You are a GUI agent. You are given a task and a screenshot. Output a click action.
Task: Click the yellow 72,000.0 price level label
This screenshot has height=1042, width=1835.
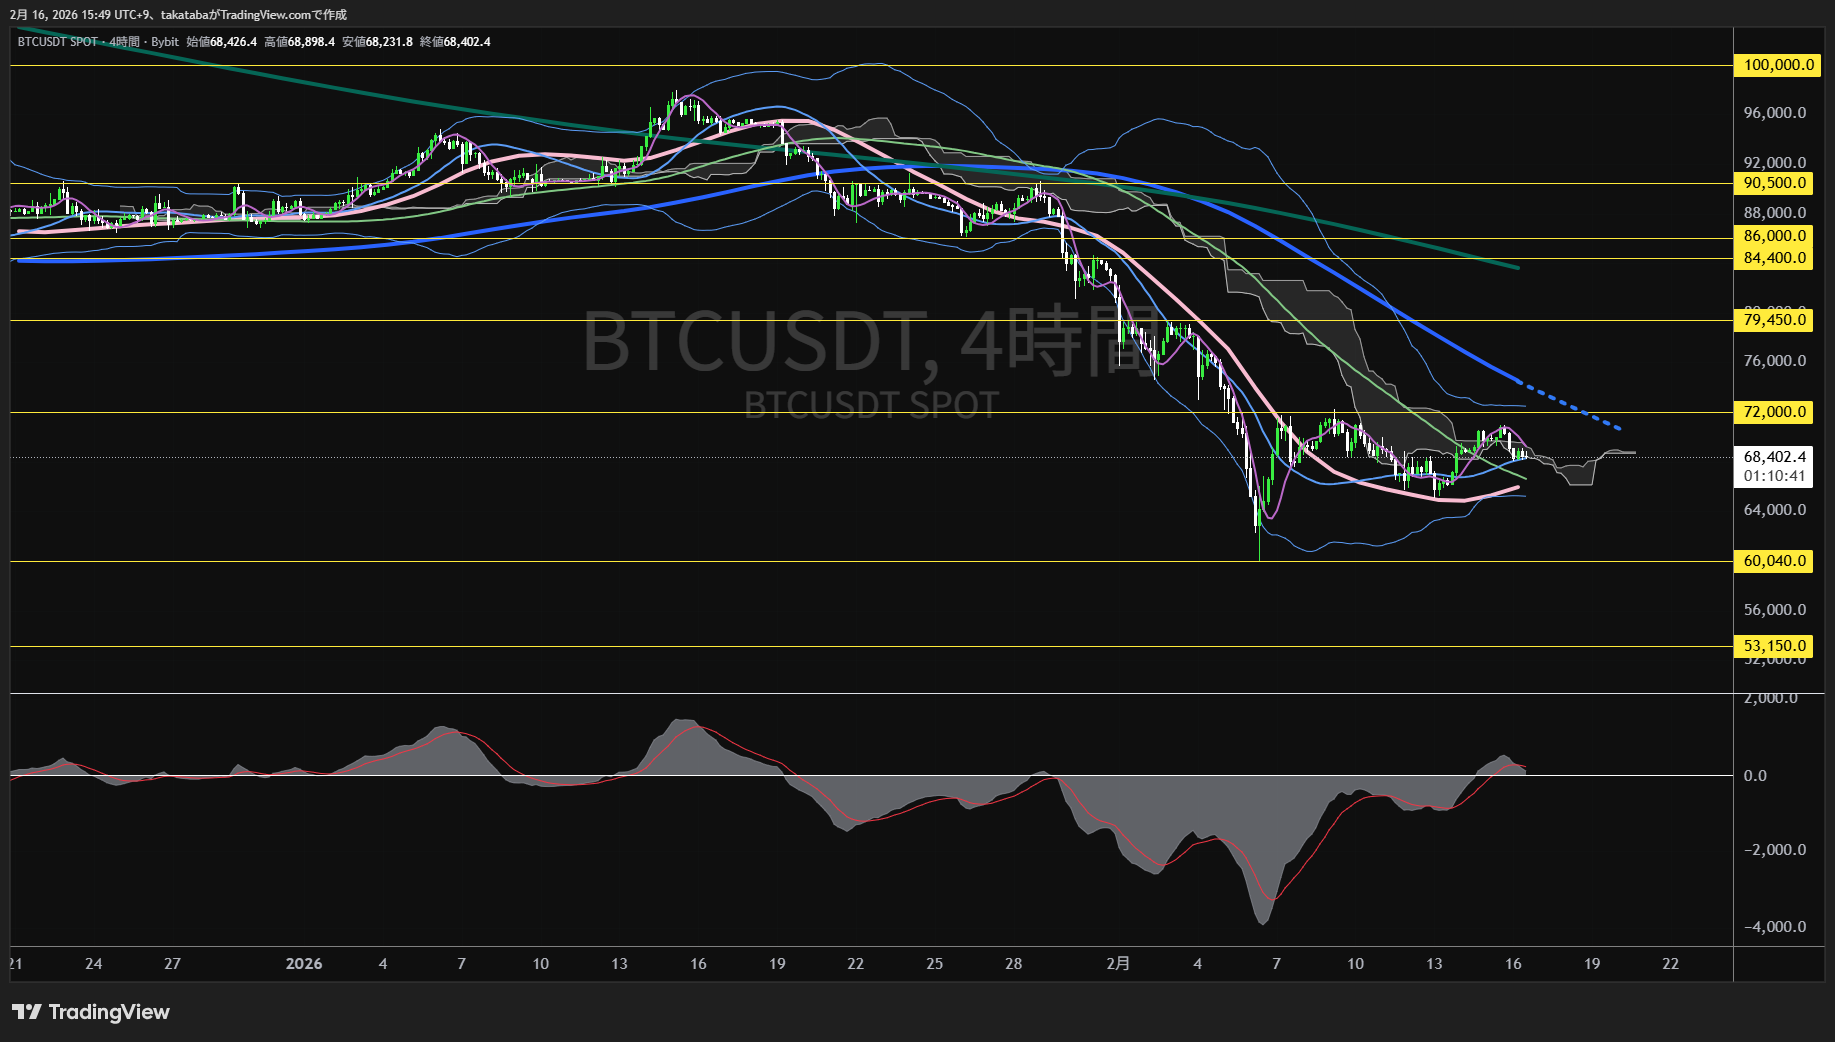(1772, 411)
